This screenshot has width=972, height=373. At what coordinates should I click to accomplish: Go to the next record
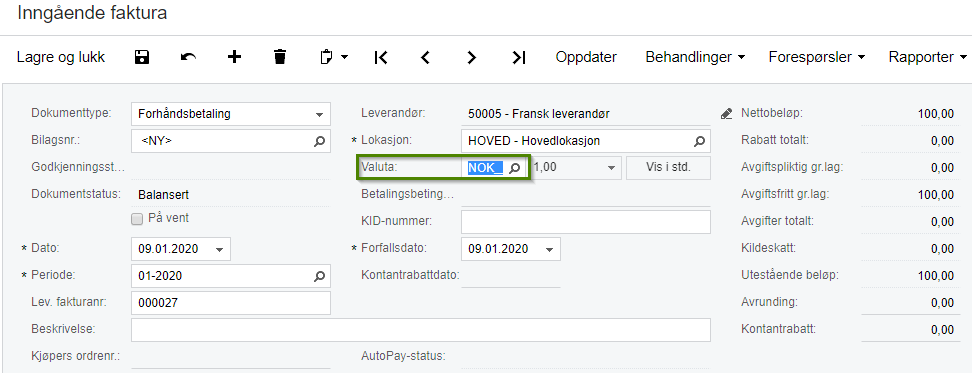pyautogui.click(x=472, y=58)
